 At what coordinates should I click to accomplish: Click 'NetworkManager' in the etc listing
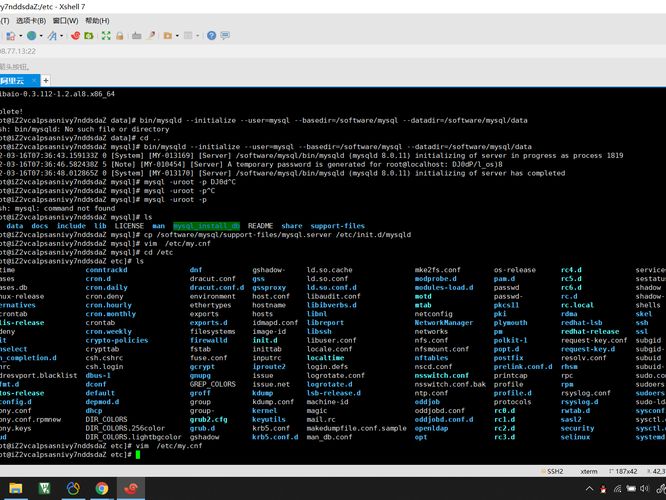pos(444,323)
